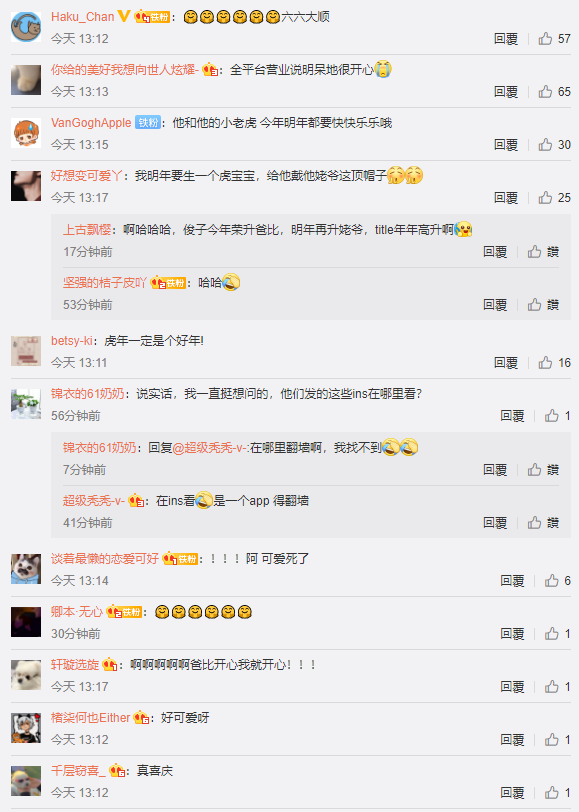Reply to 谈着最懒的恋爱可好's comment
Image resolution: width=579 pixels, height=812 pixels.
click(512, 581)
